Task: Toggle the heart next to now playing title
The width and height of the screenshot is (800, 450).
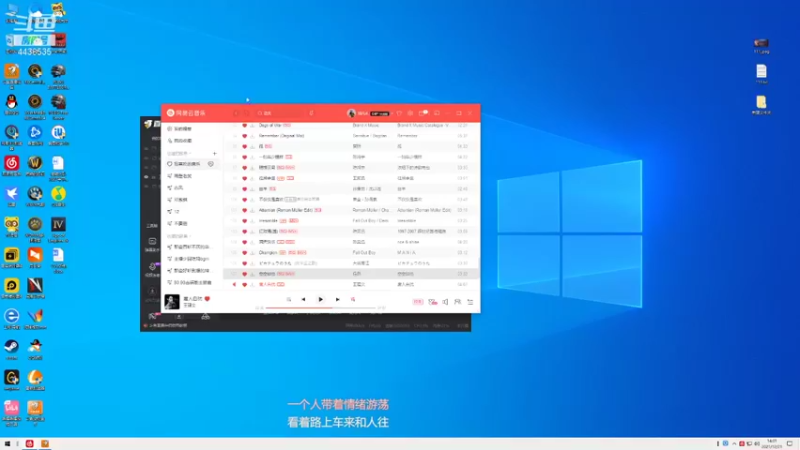Action: [207, 298]
